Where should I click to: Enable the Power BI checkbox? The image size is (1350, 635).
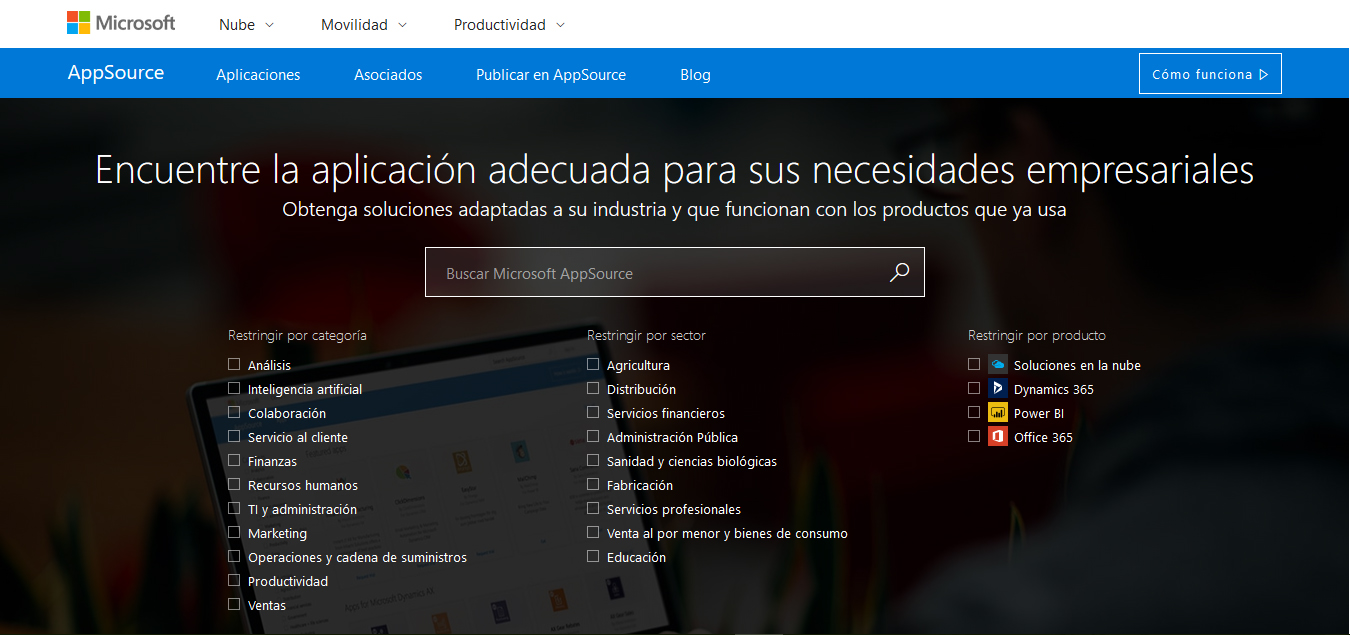pyautogui.click(x=974, y=412)
